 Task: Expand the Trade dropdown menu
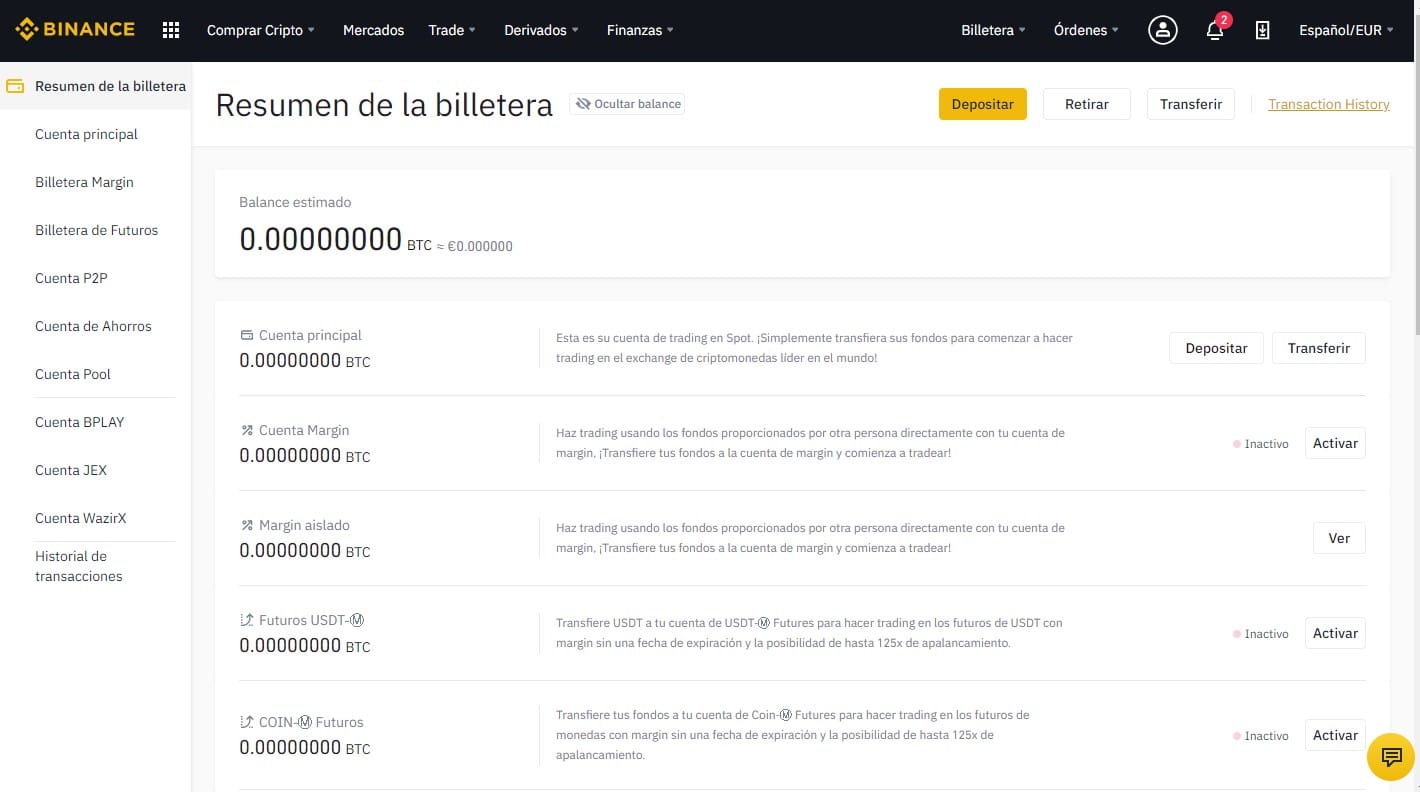[452, 30]
